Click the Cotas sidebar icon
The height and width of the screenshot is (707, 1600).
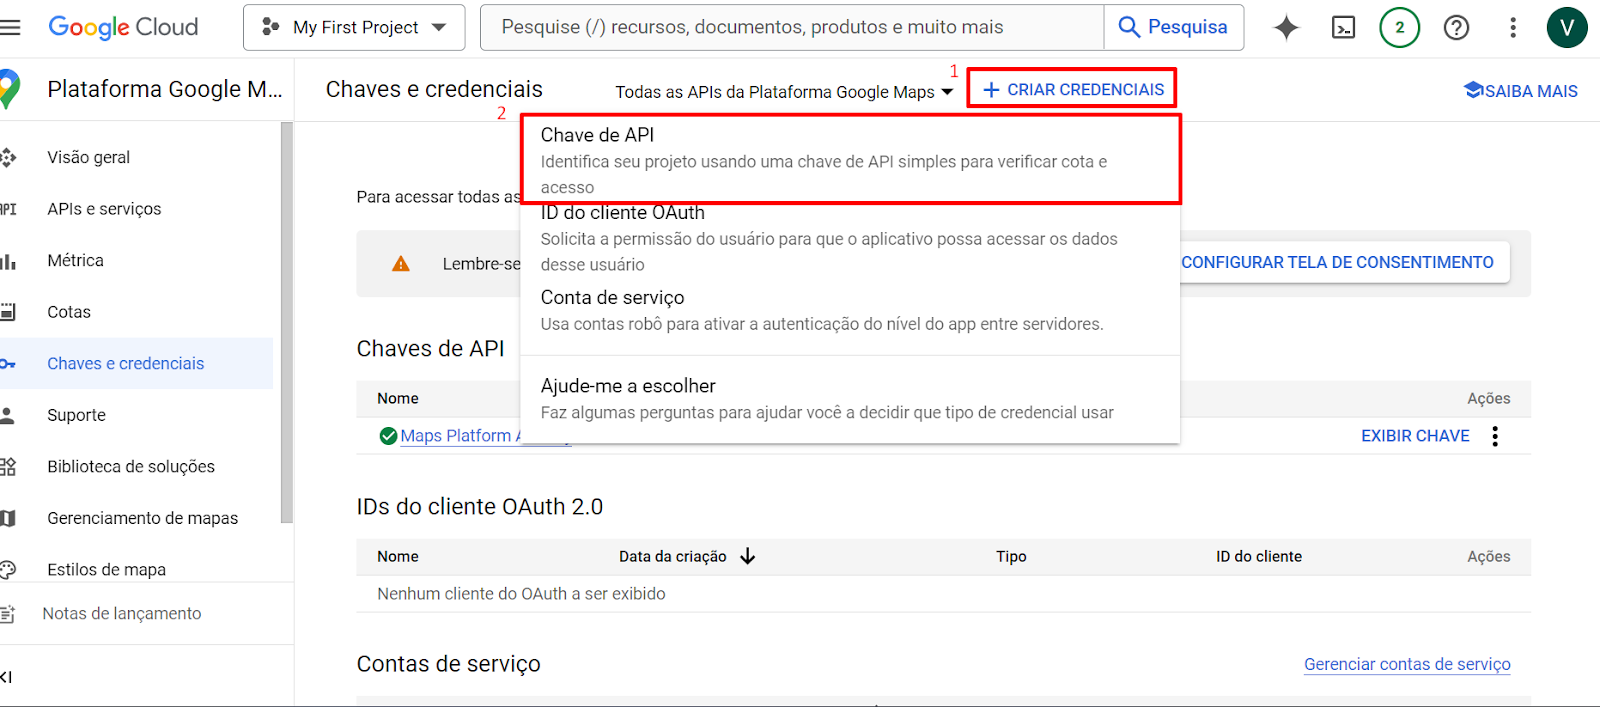tap(8, 312)
